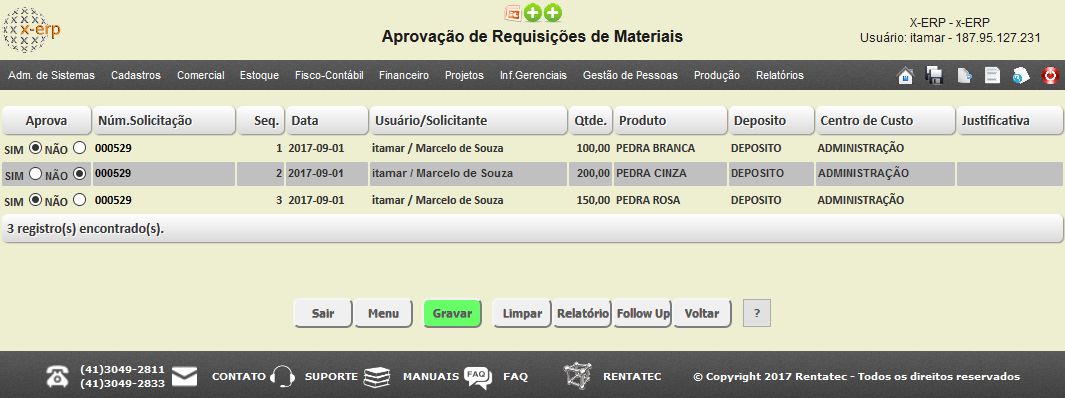The height and width of the screenshot is (398, 1065).
Task: Expand the Gestão de Pessoas menu
Action: [630, 75]
